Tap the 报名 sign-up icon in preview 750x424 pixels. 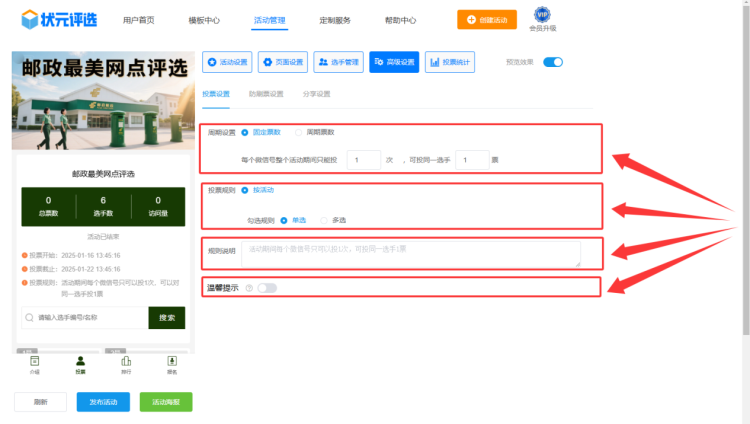click(x=172, y=364)
